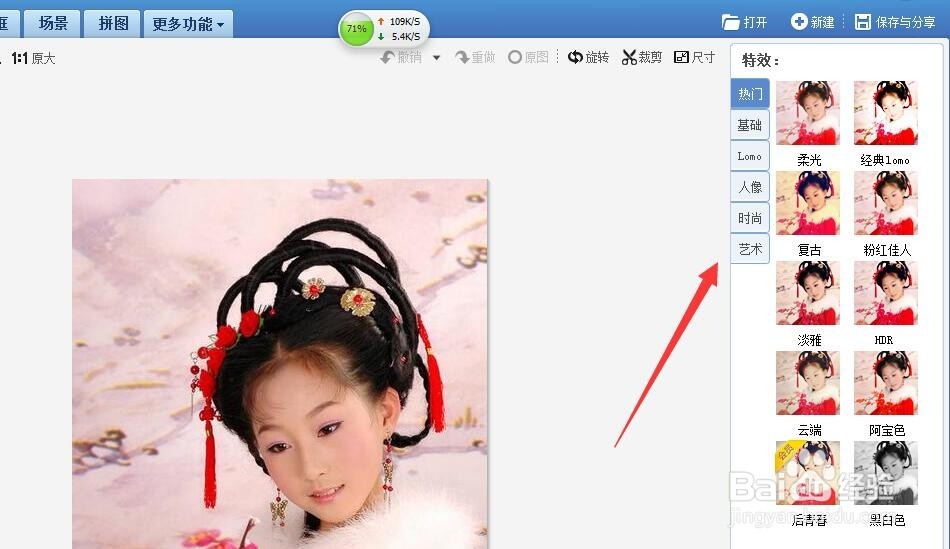The image size is (950, 549).
Task: Apply the 黑白色 effect thumbnail
Action: coord(886,473)
